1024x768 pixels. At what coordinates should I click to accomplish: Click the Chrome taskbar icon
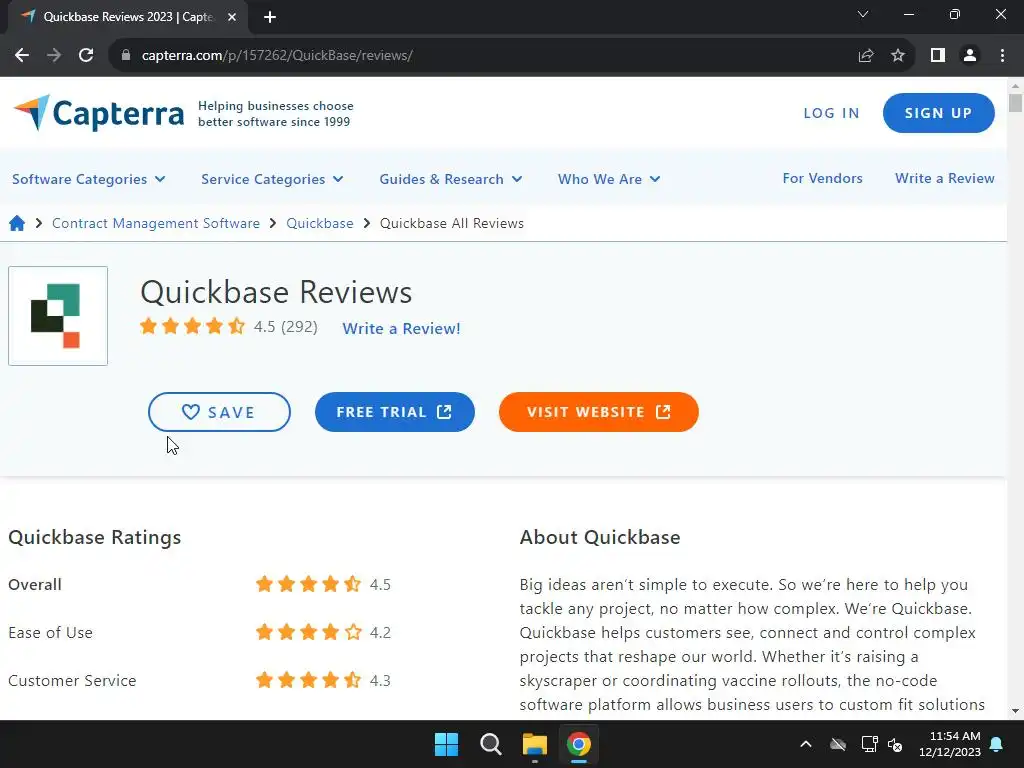[x=579, y=744]
